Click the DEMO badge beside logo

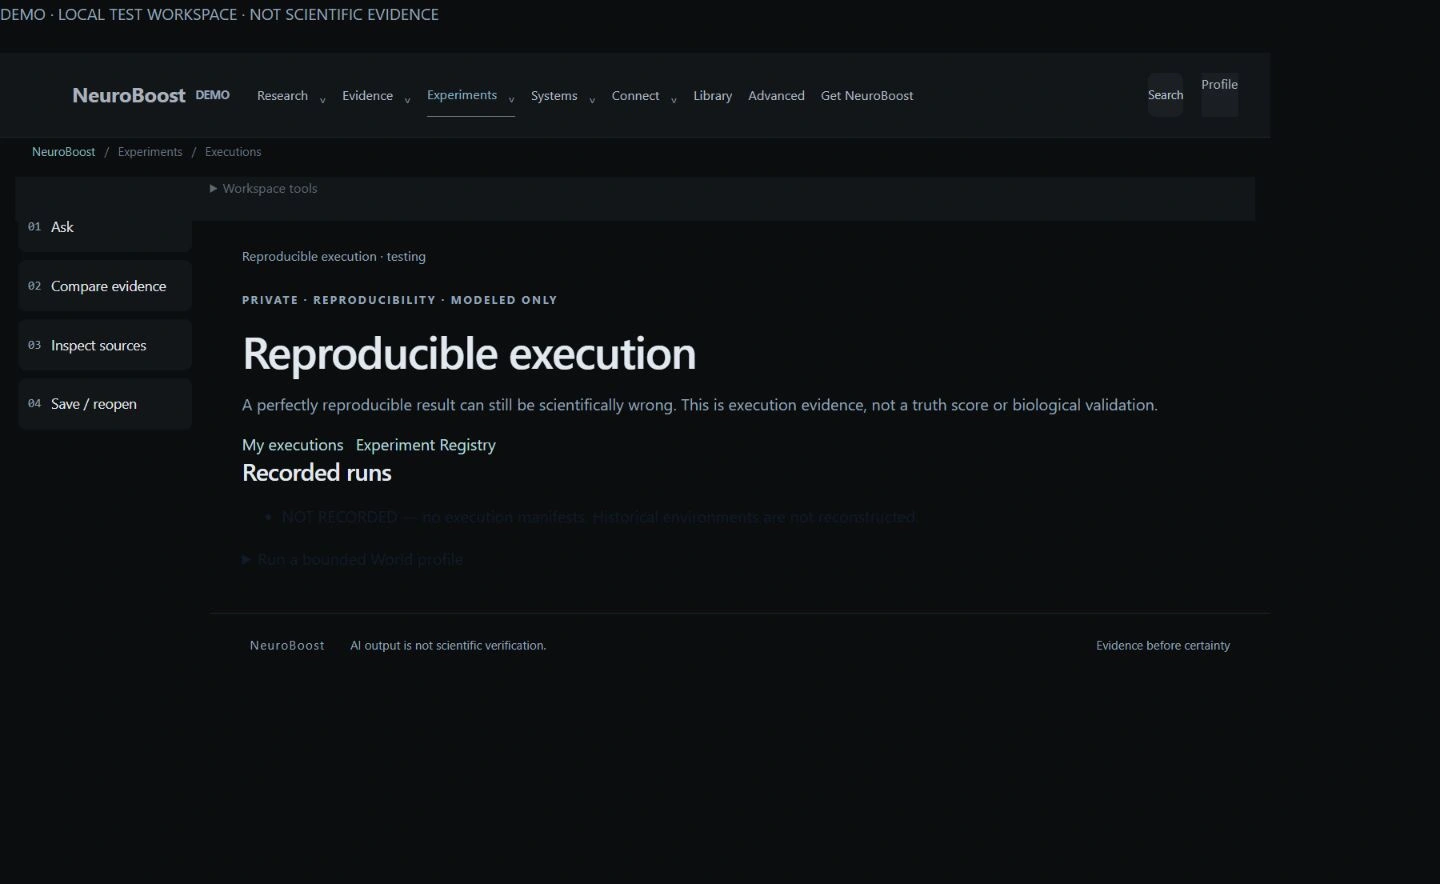[x=213, y=95]
